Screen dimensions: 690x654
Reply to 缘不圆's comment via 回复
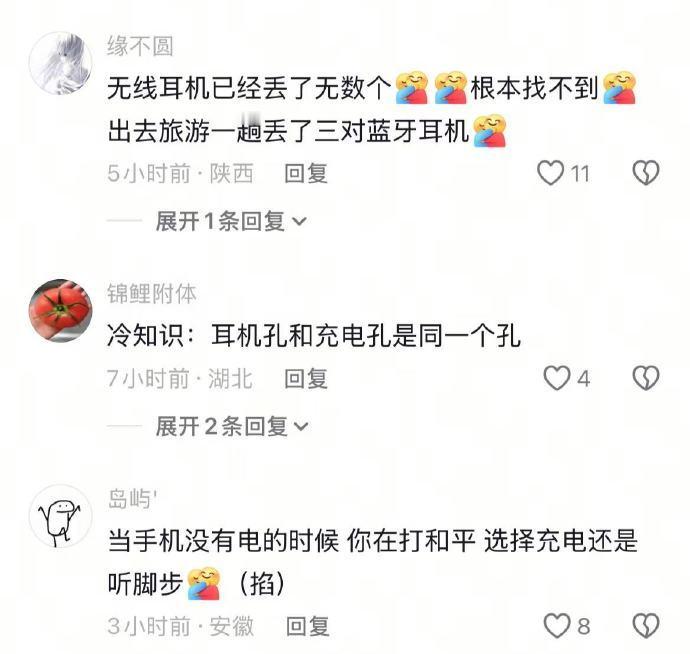306,173
